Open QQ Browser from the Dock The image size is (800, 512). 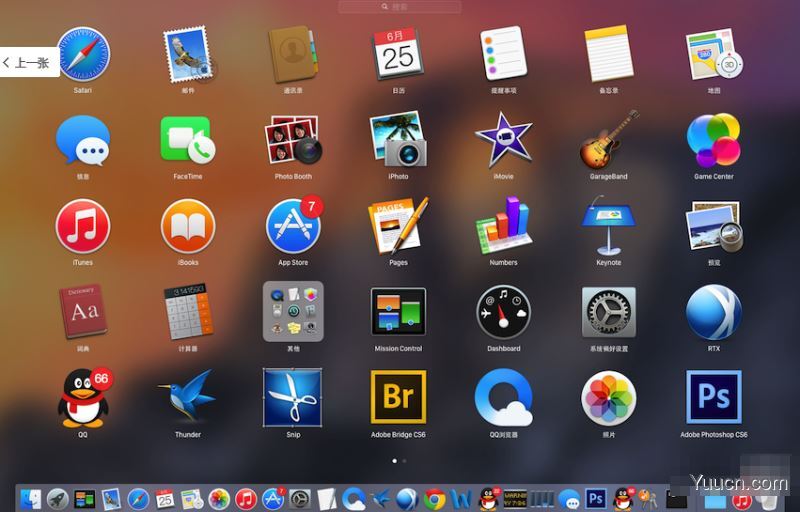[354, 499]
